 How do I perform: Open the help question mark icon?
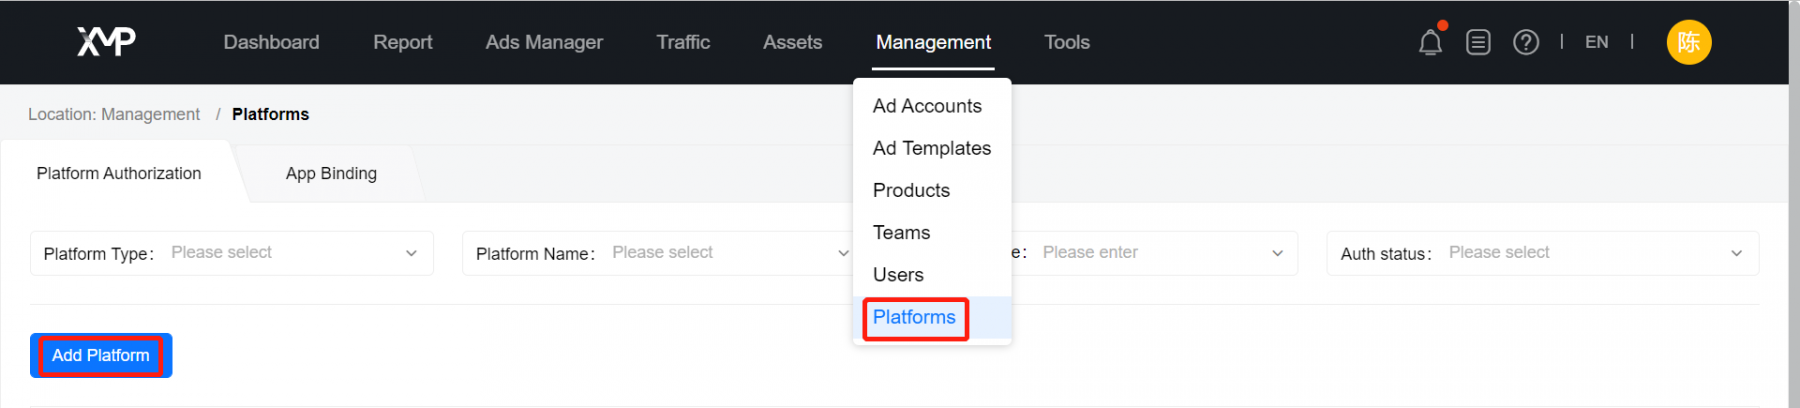1526,42
